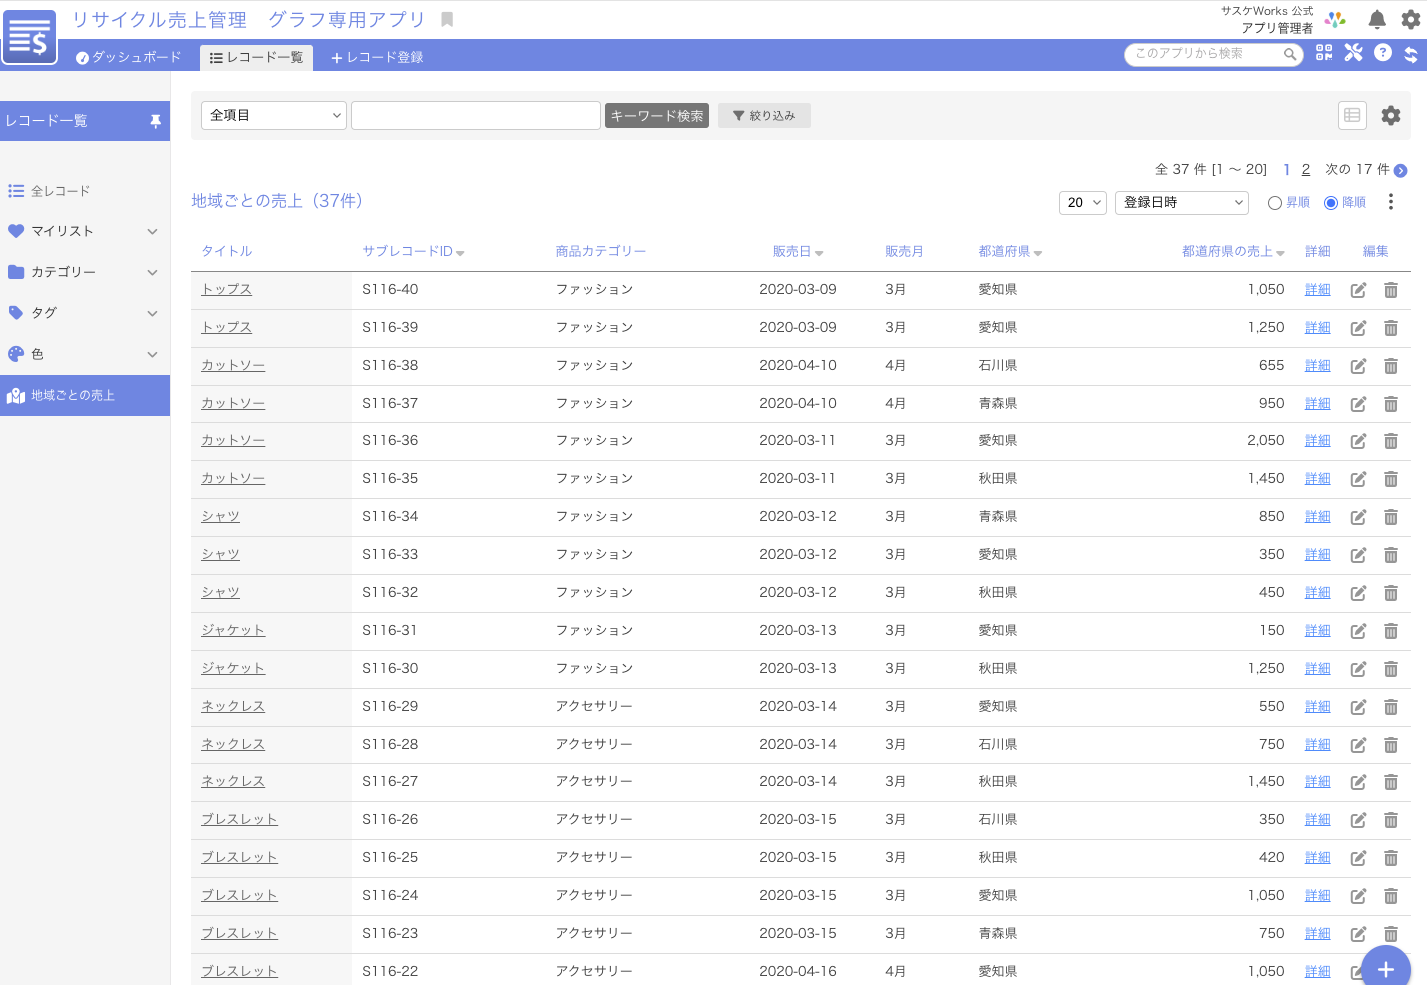Click the sync arrows icon
This screenshot has height=985, width=1427.
[x=1410, y=54]
